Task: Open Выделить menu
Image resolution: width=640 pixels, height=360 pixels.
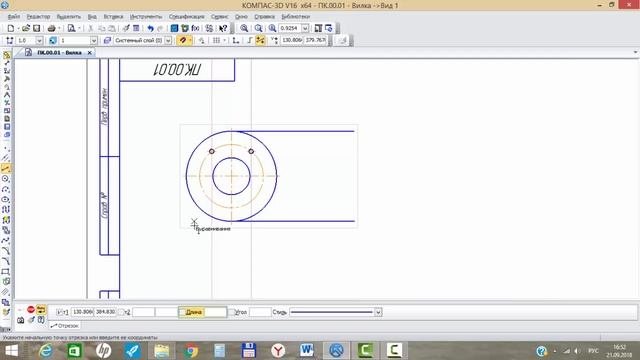Action: 69,17
